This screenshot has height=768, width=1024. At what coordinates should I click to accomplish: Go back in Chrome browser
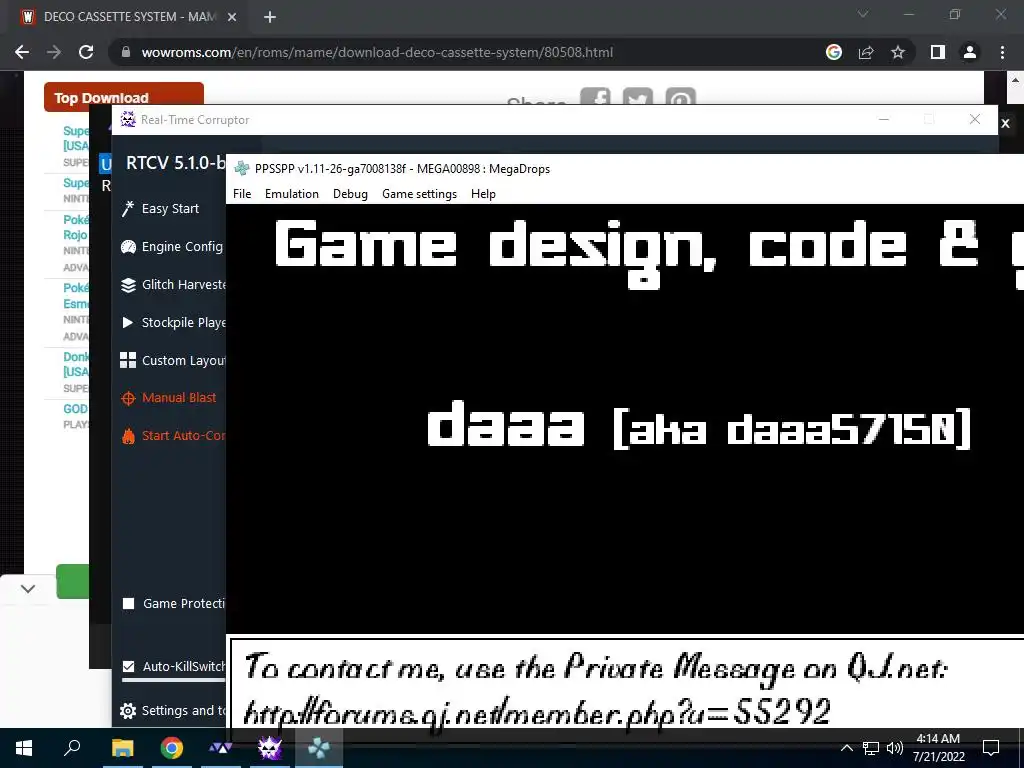tap(22, 52)
